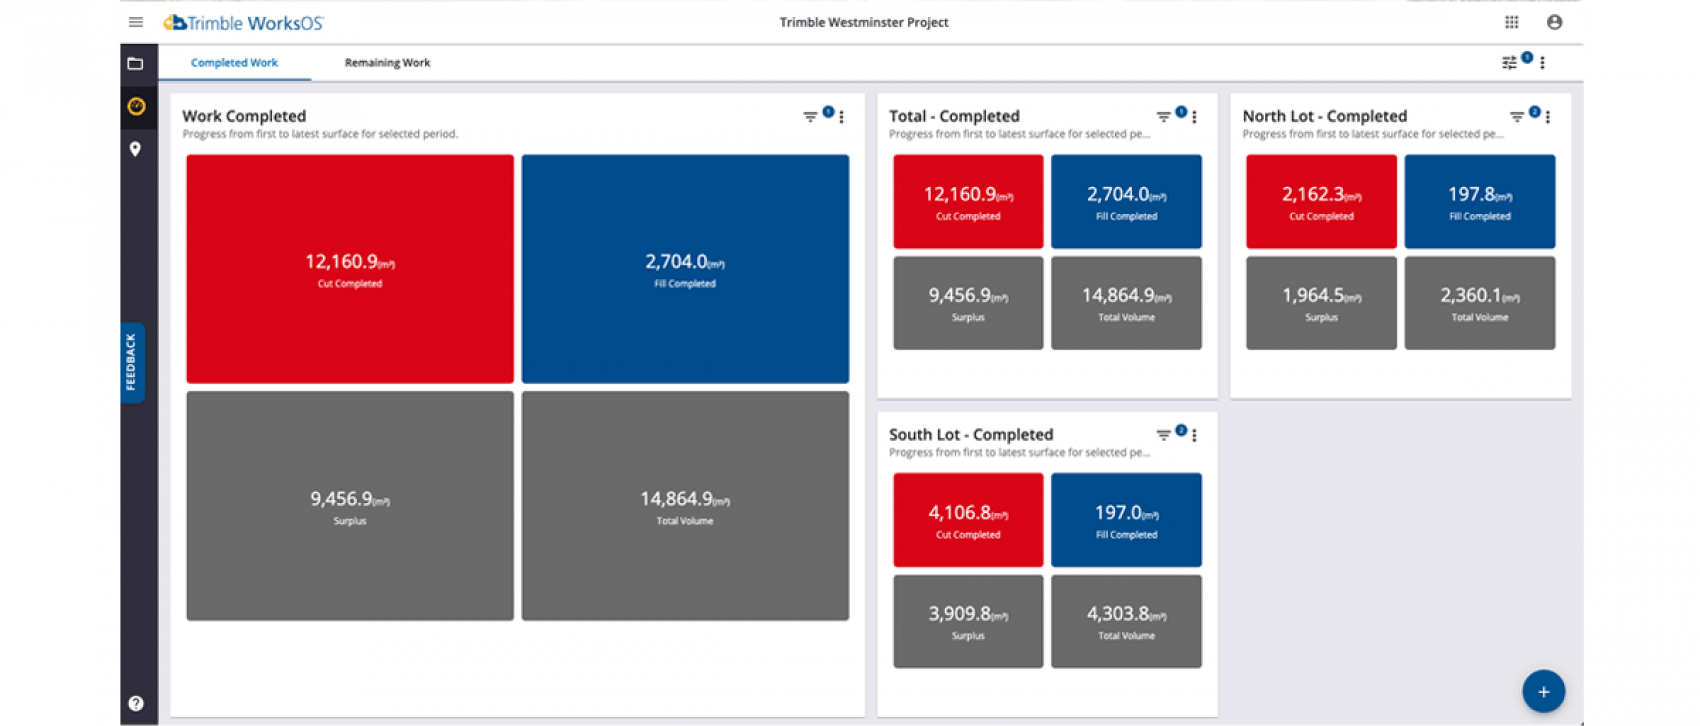The image size is (1700, 726).
Task: Click North Lot Total Volume tile
Action: 1479,303
